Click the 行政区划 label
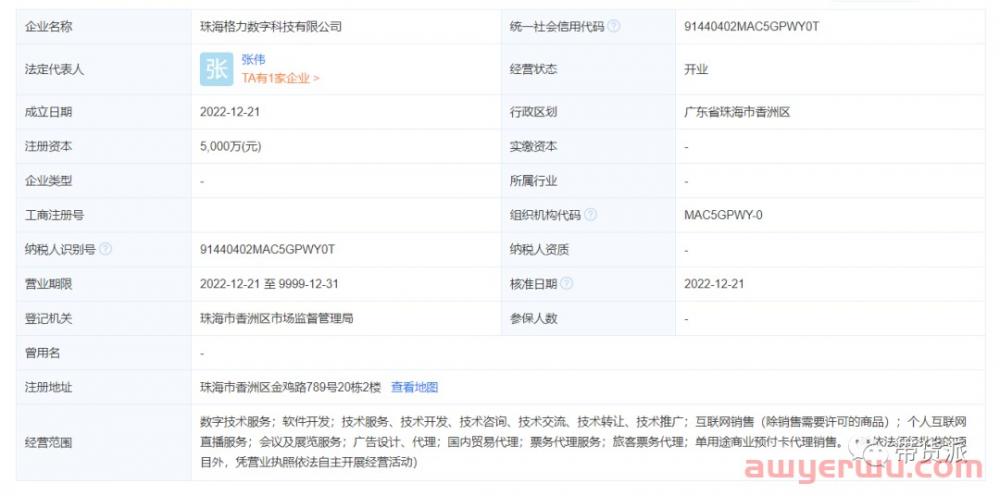1000x496 pixels. coord(534,112)
